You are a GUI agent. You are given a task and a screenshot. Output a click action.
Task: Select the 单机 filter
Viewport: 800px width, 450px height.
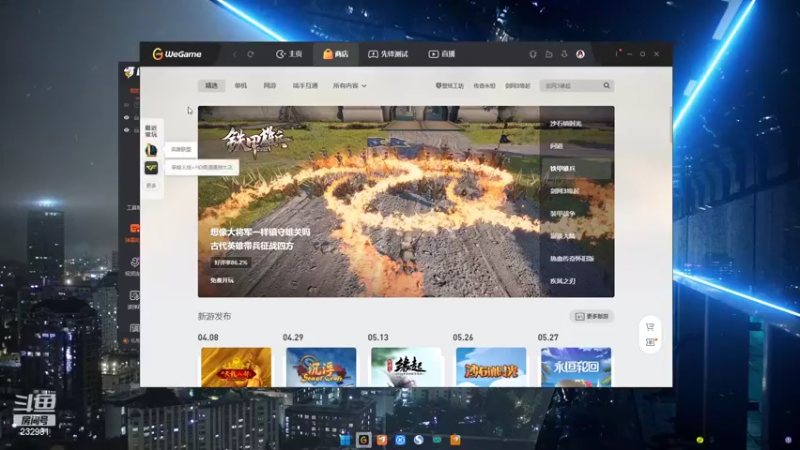[x=241, y=86]
